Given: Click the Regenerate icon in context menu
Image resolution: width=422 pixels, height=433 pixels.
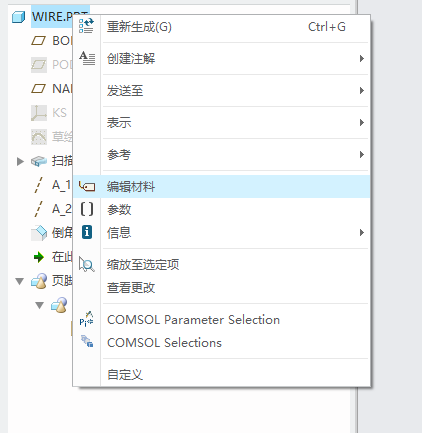Looking at the screenshot, I should coord(87,26).
